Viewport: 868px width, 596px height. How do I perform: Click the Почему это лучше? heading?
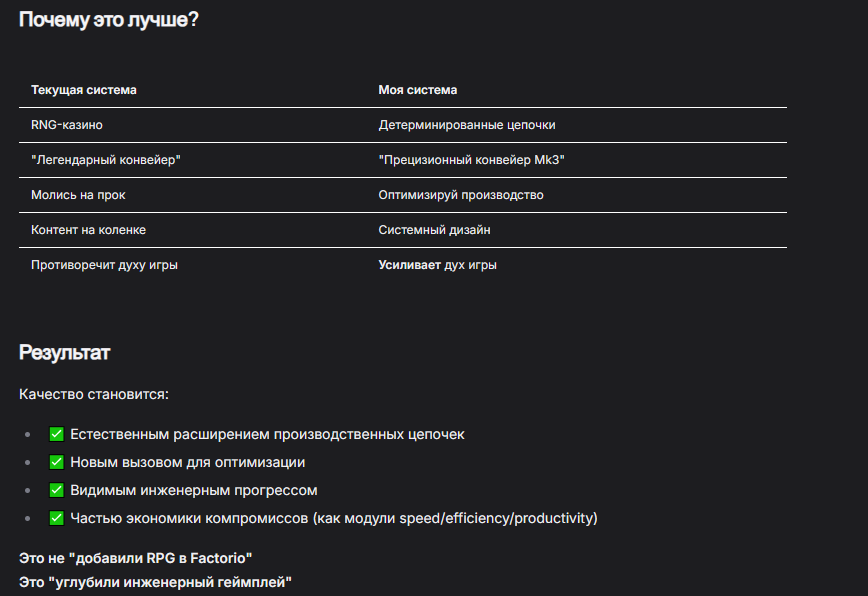(108, 20)
